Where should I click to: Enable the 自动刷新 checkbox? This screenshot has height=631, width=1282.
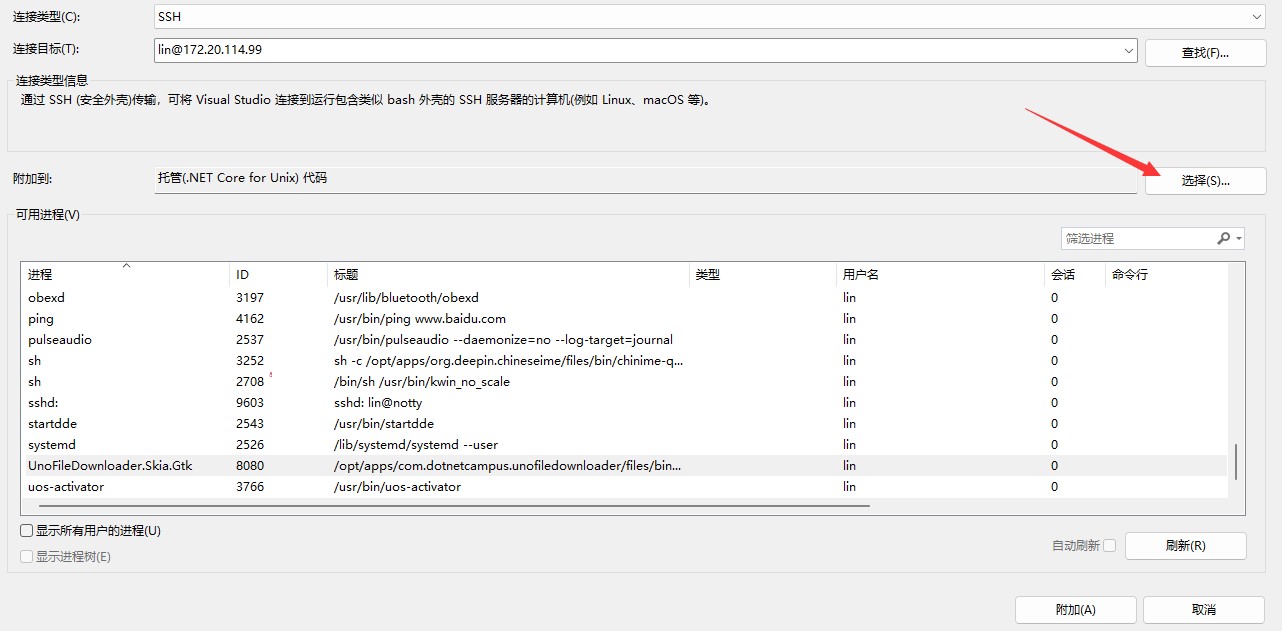tap(1110, 545)
